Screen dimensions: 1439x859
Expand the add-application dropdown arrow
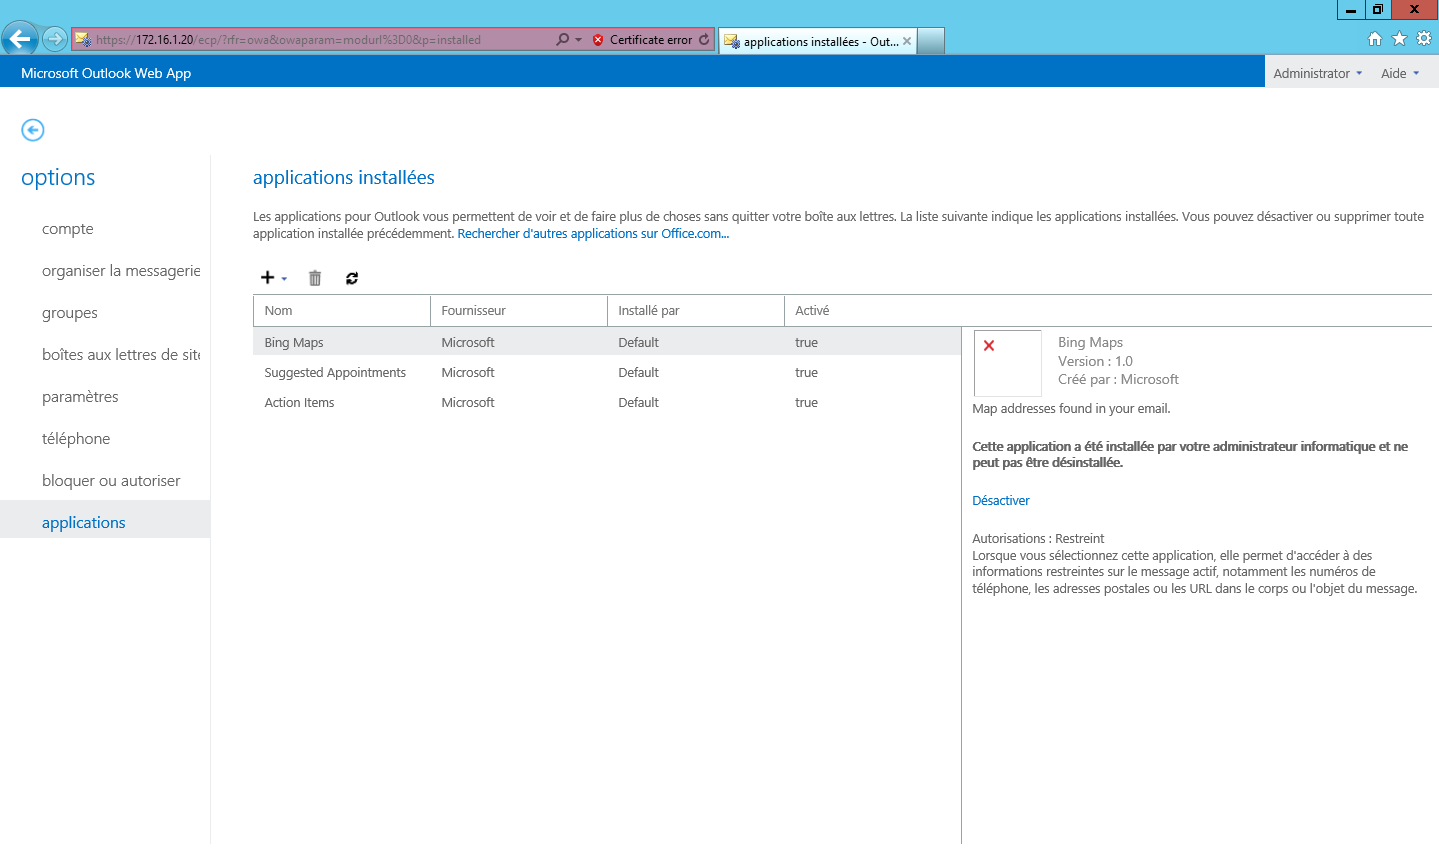284,279
